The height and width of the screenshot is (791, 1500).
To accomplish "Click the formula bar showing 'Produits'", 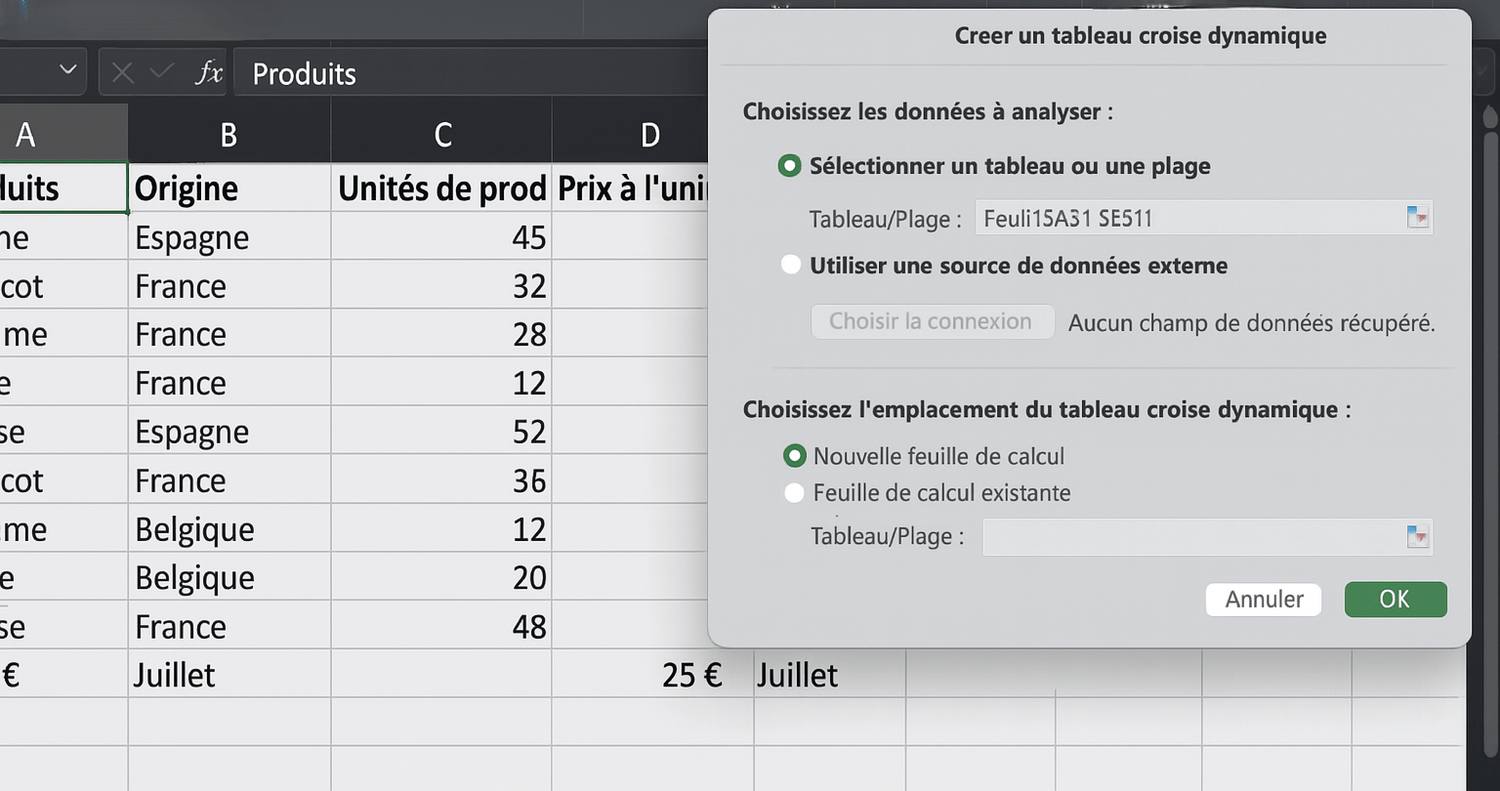I will [x=470, y=73].
